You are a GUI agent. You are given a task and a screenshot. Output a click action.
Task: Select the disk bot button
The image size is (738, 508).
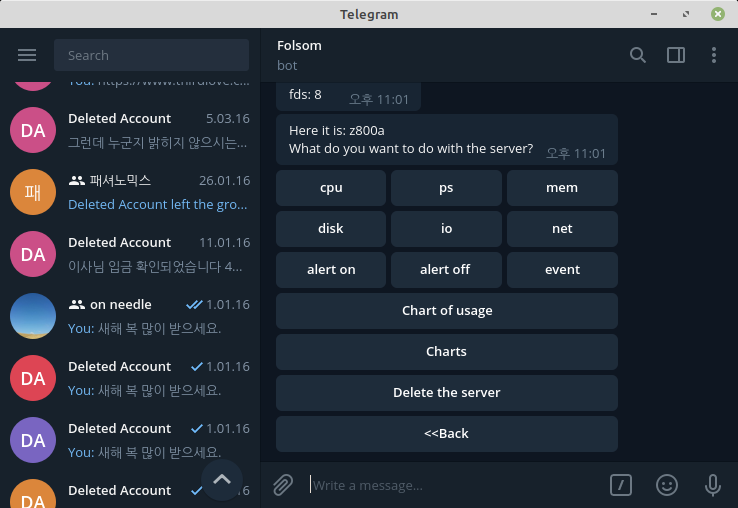[331, 229]
